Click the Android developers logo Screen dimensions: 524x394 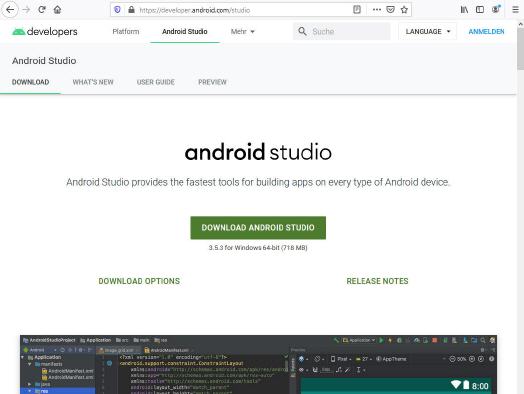point(45,31)
